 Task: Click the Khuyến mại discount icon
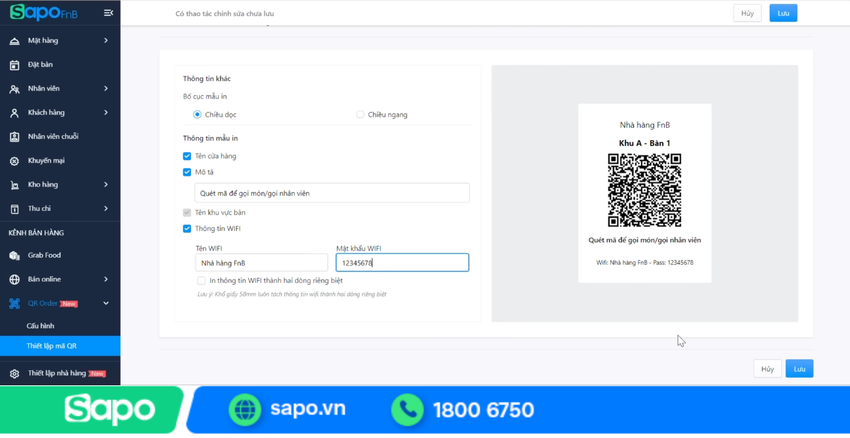[15, 161]
